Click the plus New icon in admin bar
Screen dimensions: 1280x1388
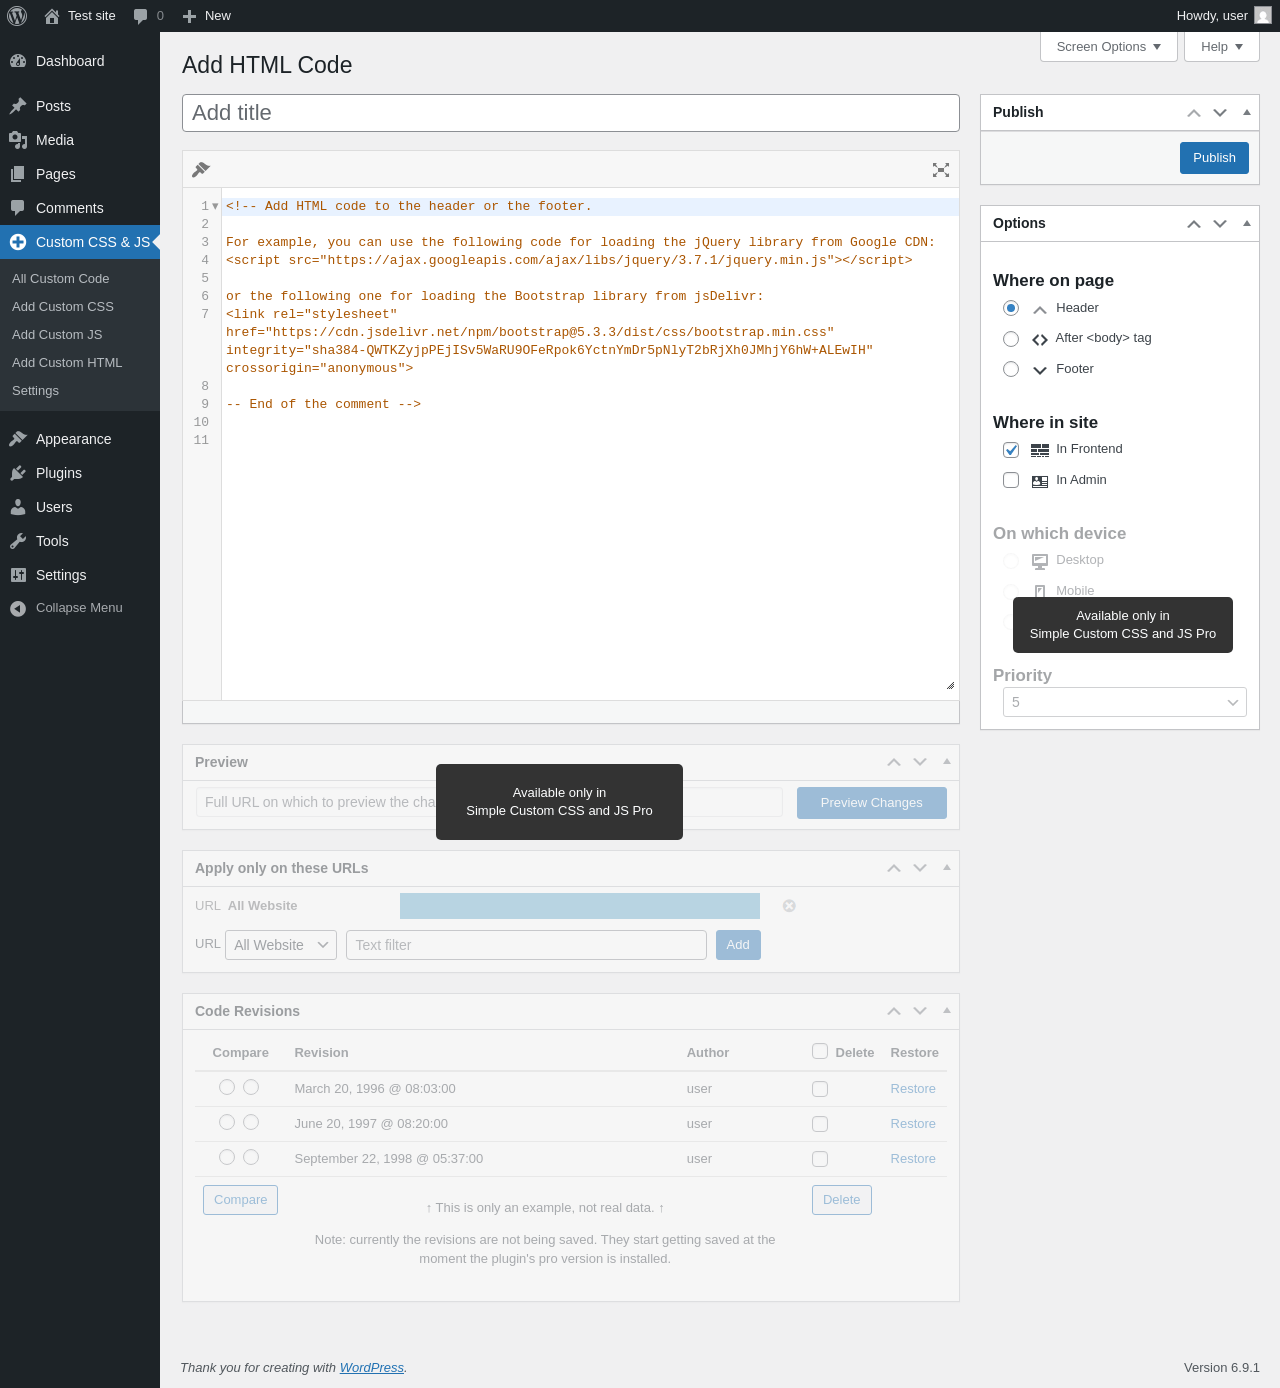pyautogui.click(x=189, y=16)
